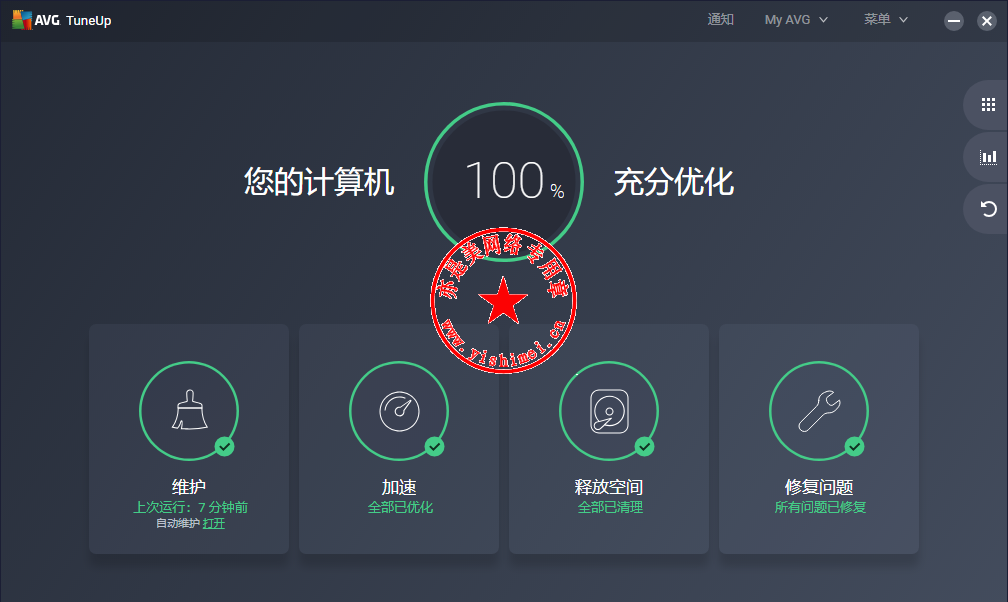This screenshot has height=602, width=1008.
Task: Click the Maintenance broom icon
Action: point(189,410)
